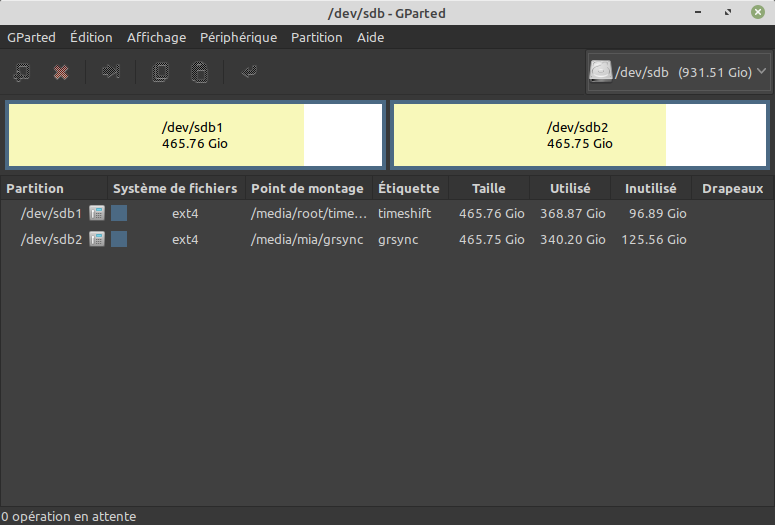775x525 pixels.
Task: Click the grsync label cell
Action: (398, 240)
